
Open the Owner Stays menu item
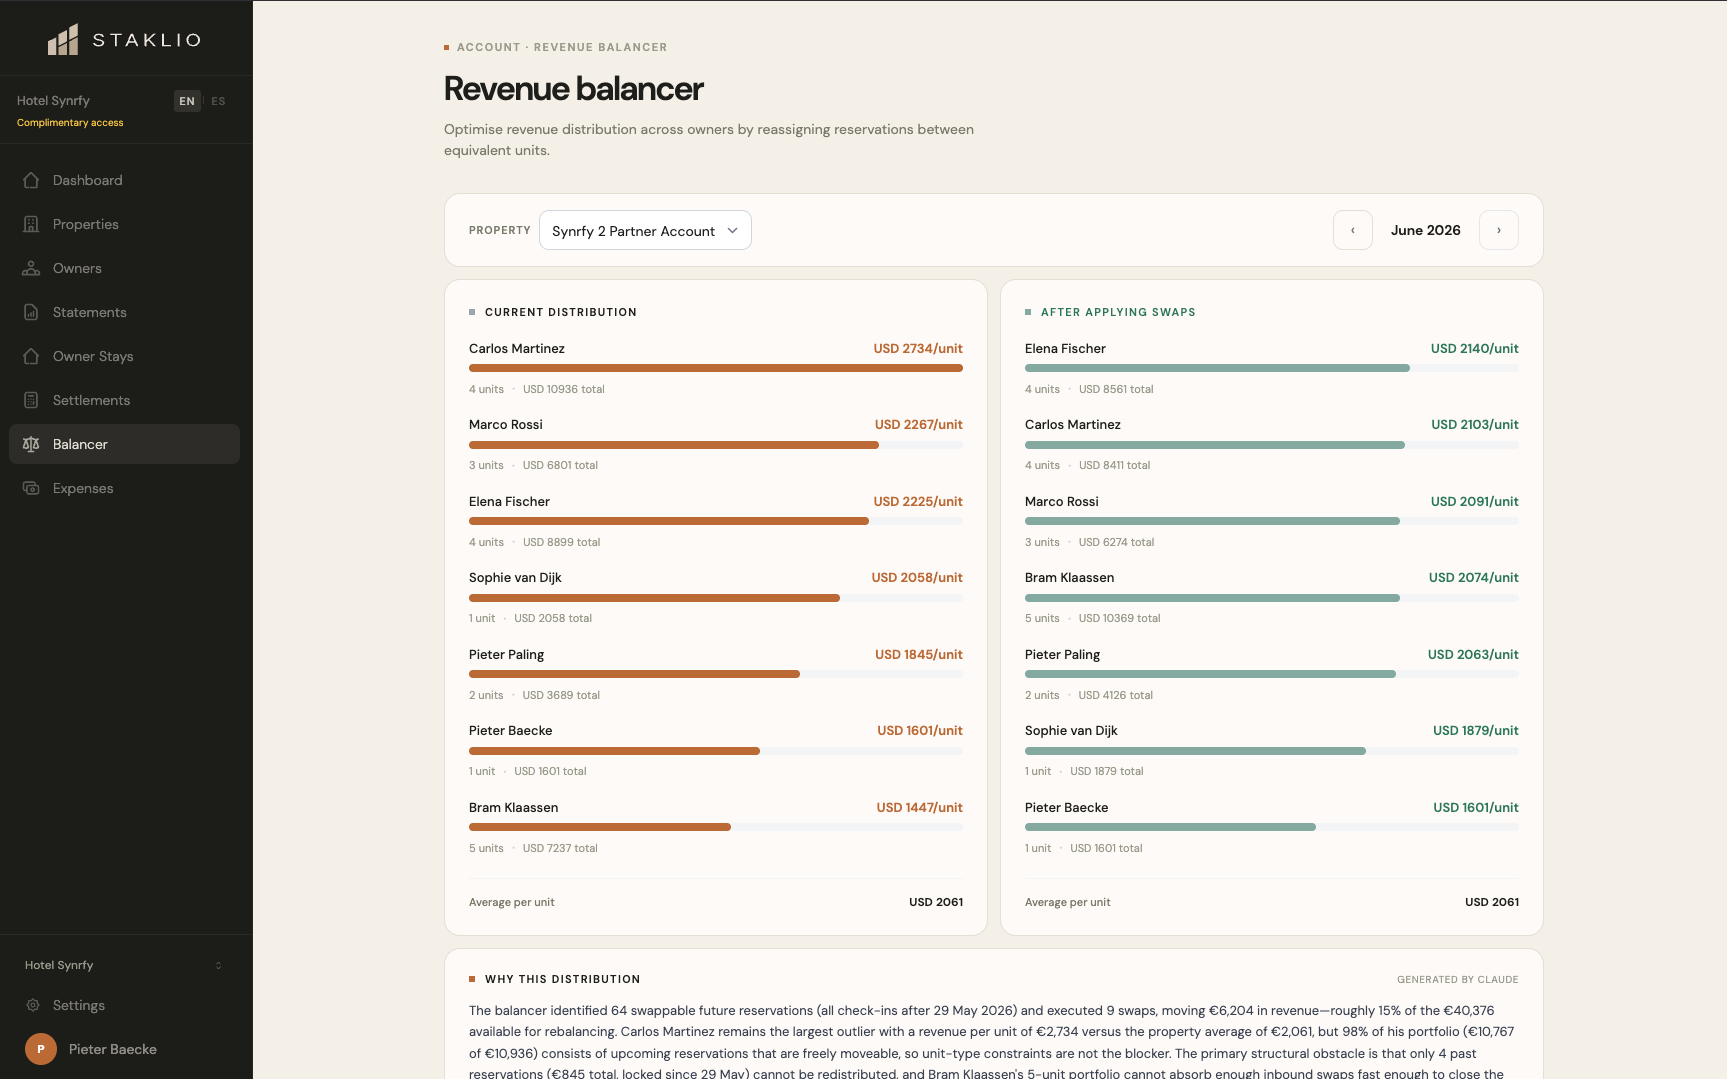tap(124, 356)
